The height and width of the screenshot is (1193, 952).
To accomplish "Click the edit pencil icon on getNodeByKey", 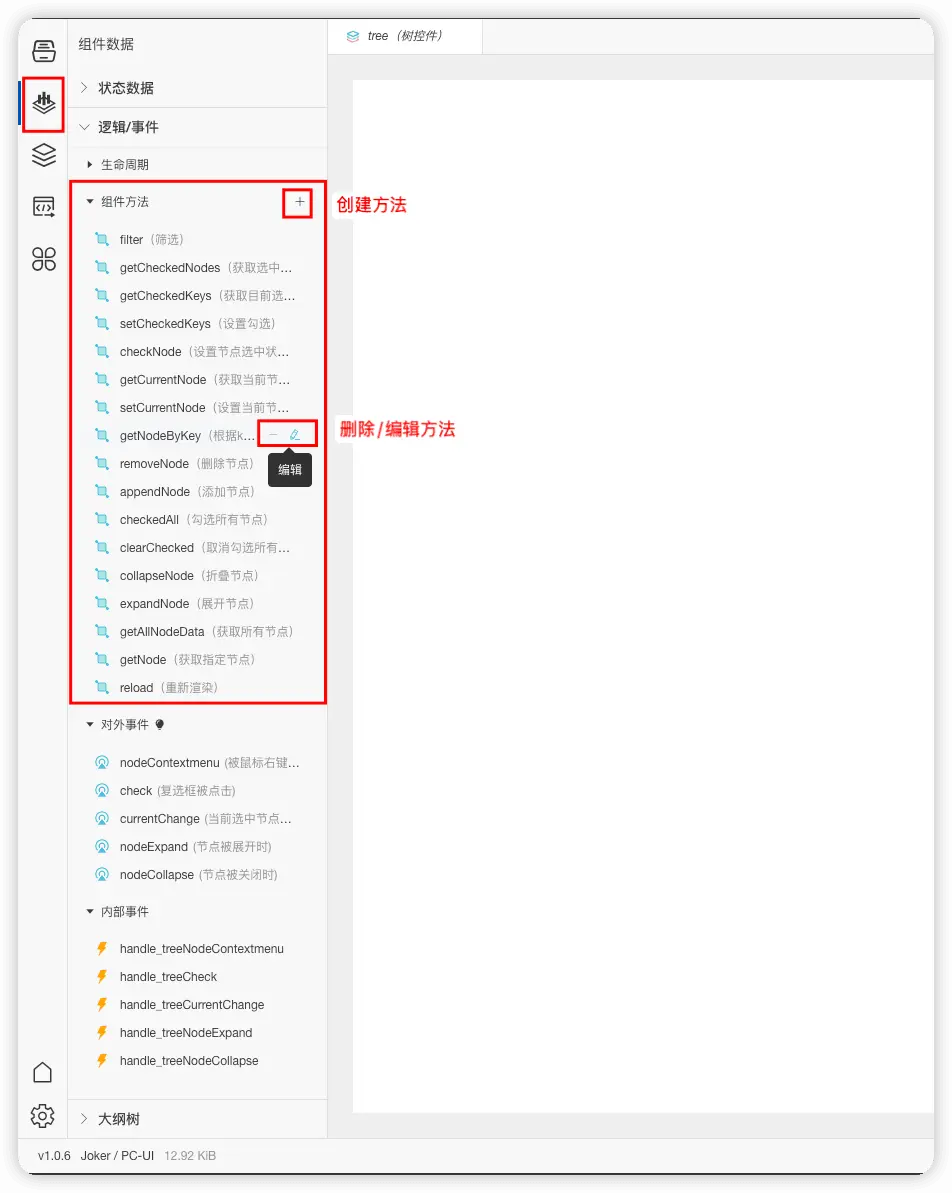I will click(x=295, y=435).
